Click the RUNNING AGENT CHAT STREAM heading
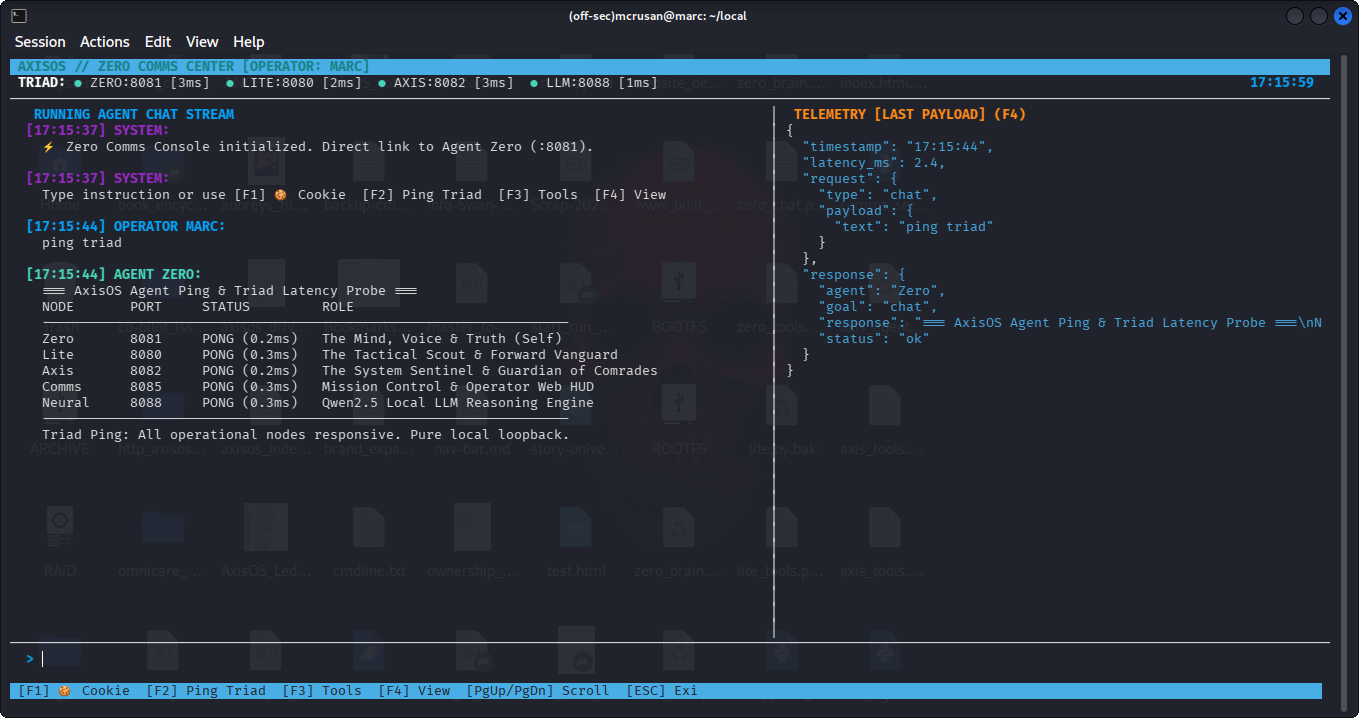The height and width of the screenshot is (718, 1359). [x=134, y=115]
